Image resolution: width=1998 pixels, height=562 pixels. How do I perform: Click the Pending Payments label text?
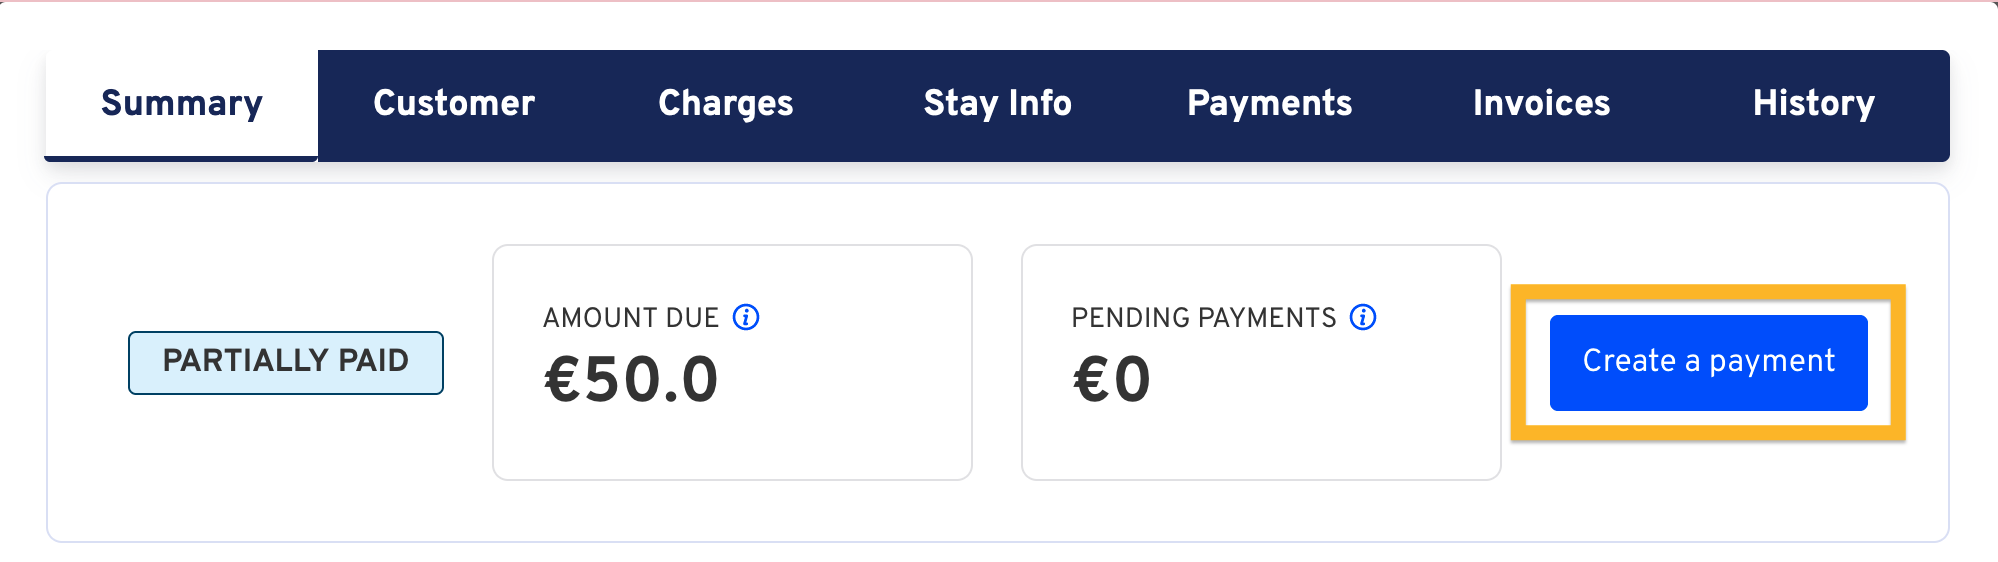point(1204,318)
